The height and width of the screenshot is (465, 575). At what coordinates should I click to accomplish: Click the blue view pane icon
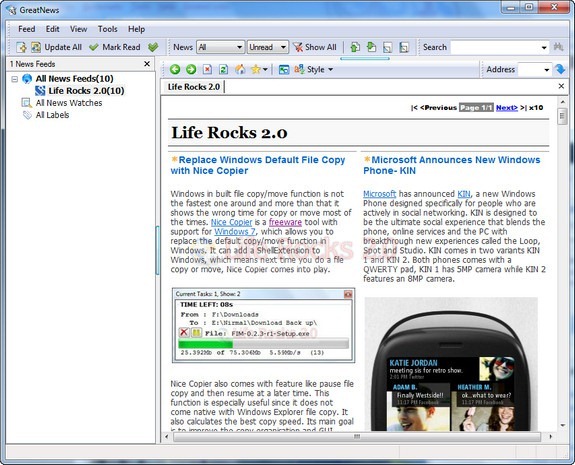284,69
